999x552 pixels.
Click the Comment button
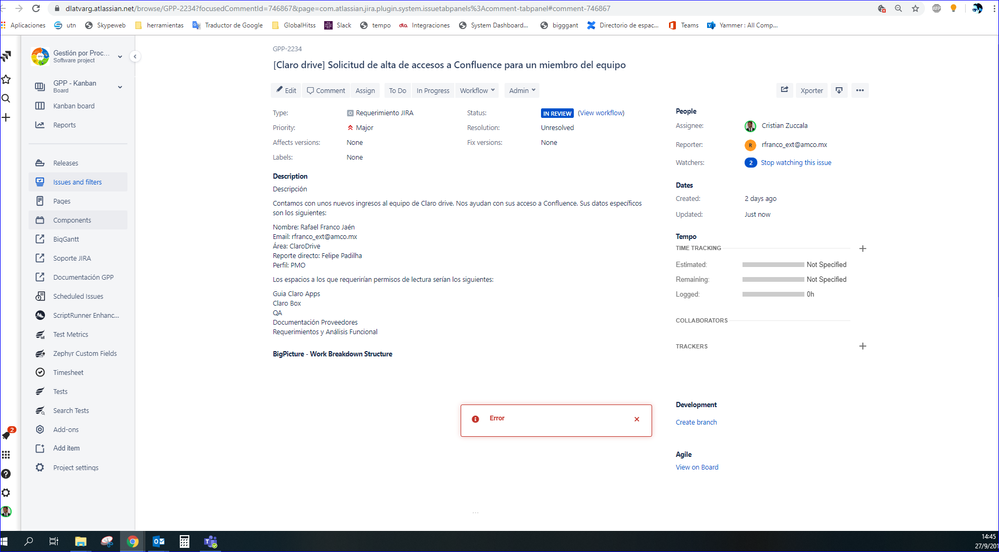point(326,91)
